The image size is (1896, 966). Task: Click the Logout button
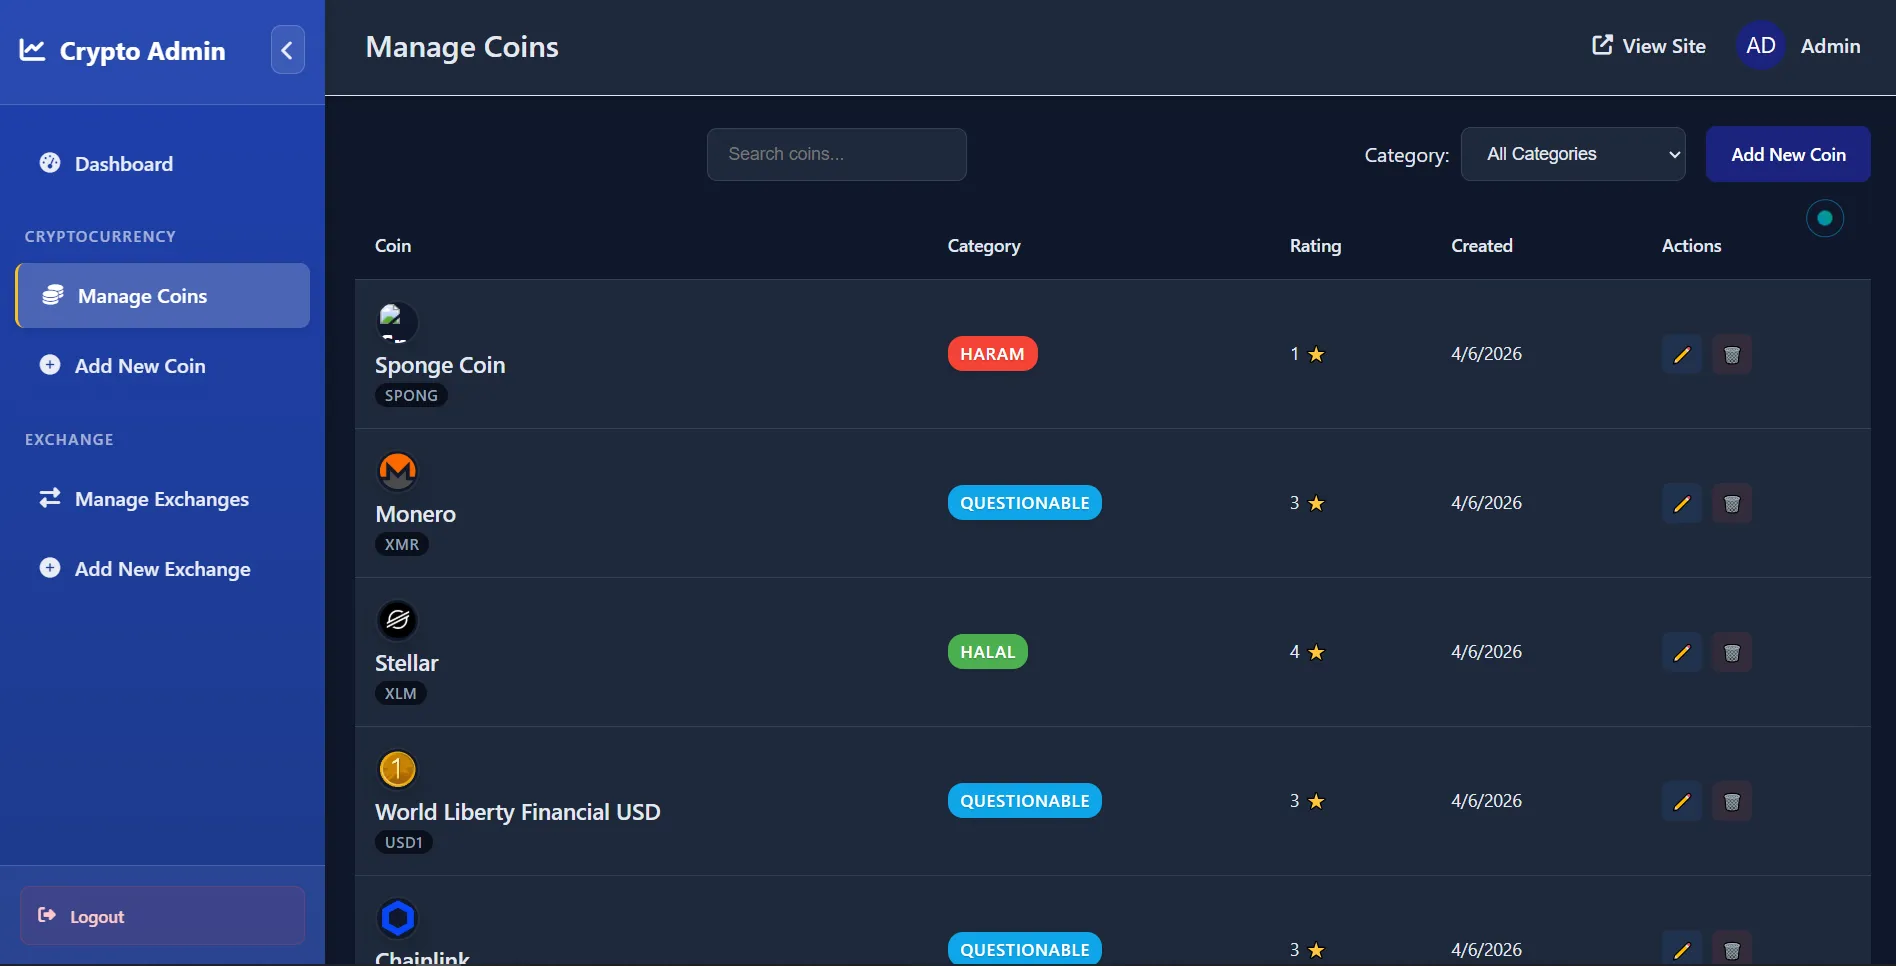(x=162, y=916)
